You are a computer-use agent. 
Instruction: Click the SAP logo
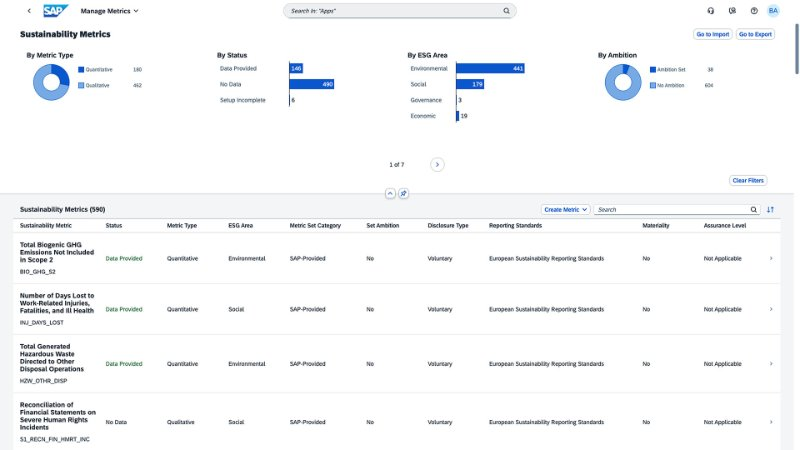pos(56,11)
